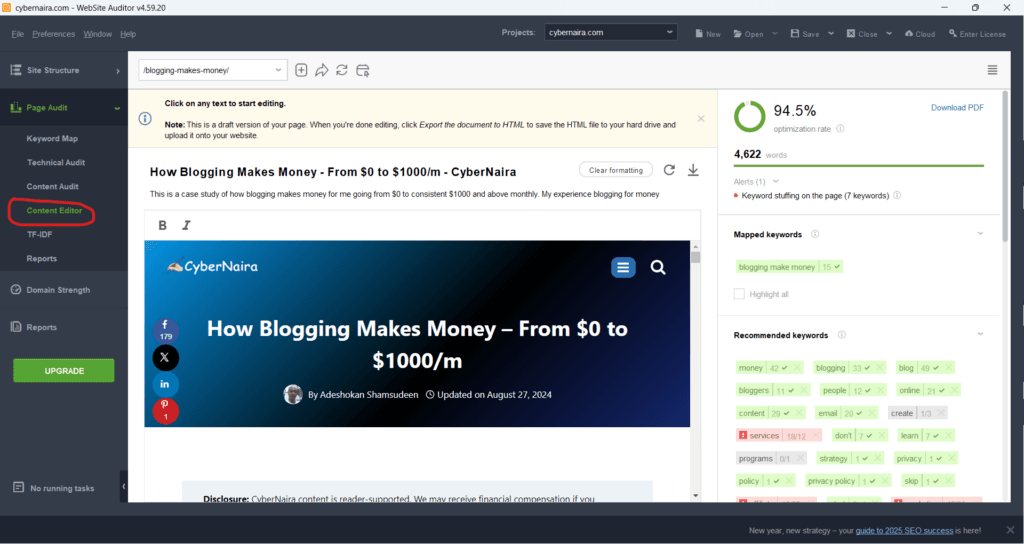Viewport: 1024px width, 544px height.
Task: Select Content Audit in sidebar
Action: click(x=52, y=187)
